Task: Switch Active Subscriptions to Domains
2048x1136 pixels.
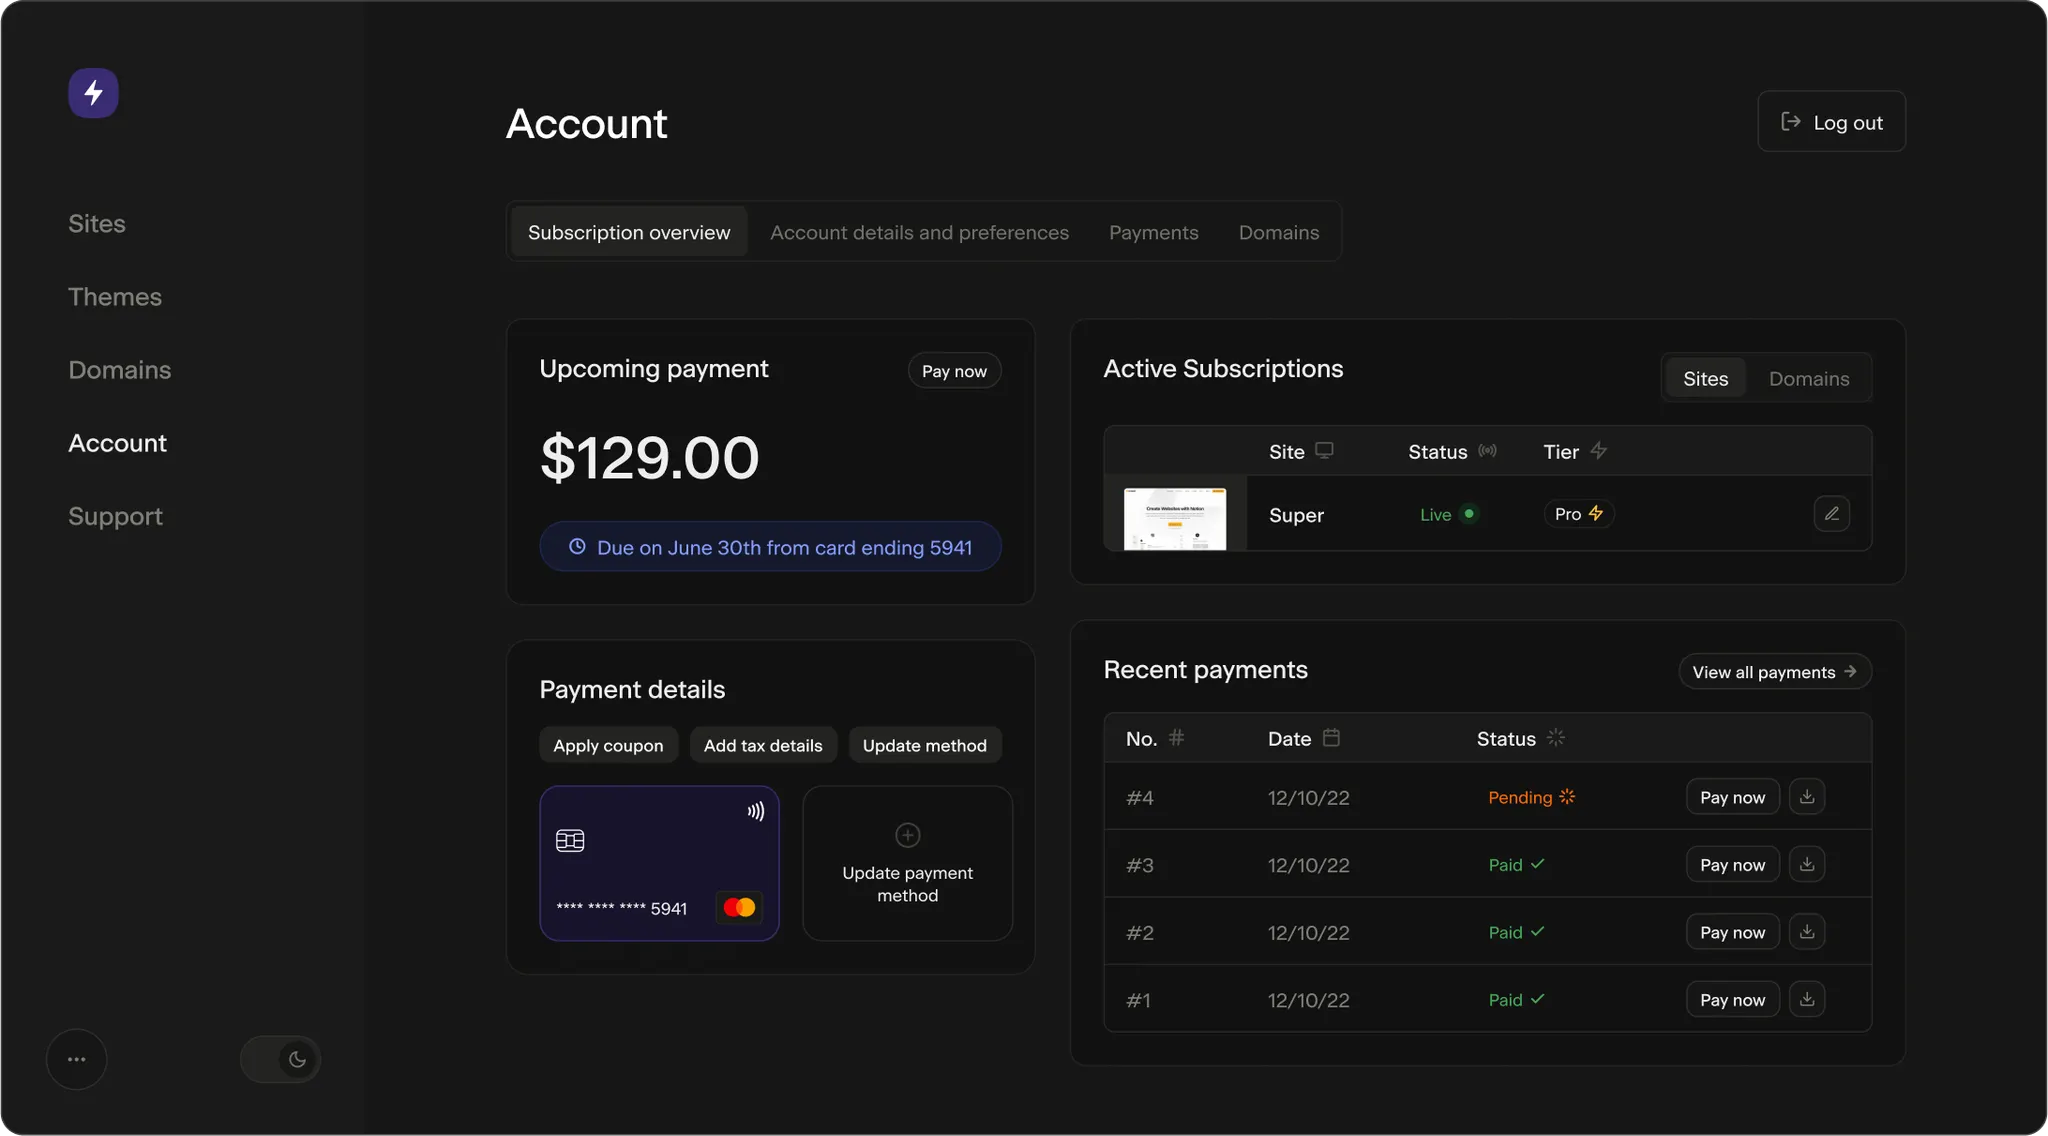Action: [x=1808, y=379]
